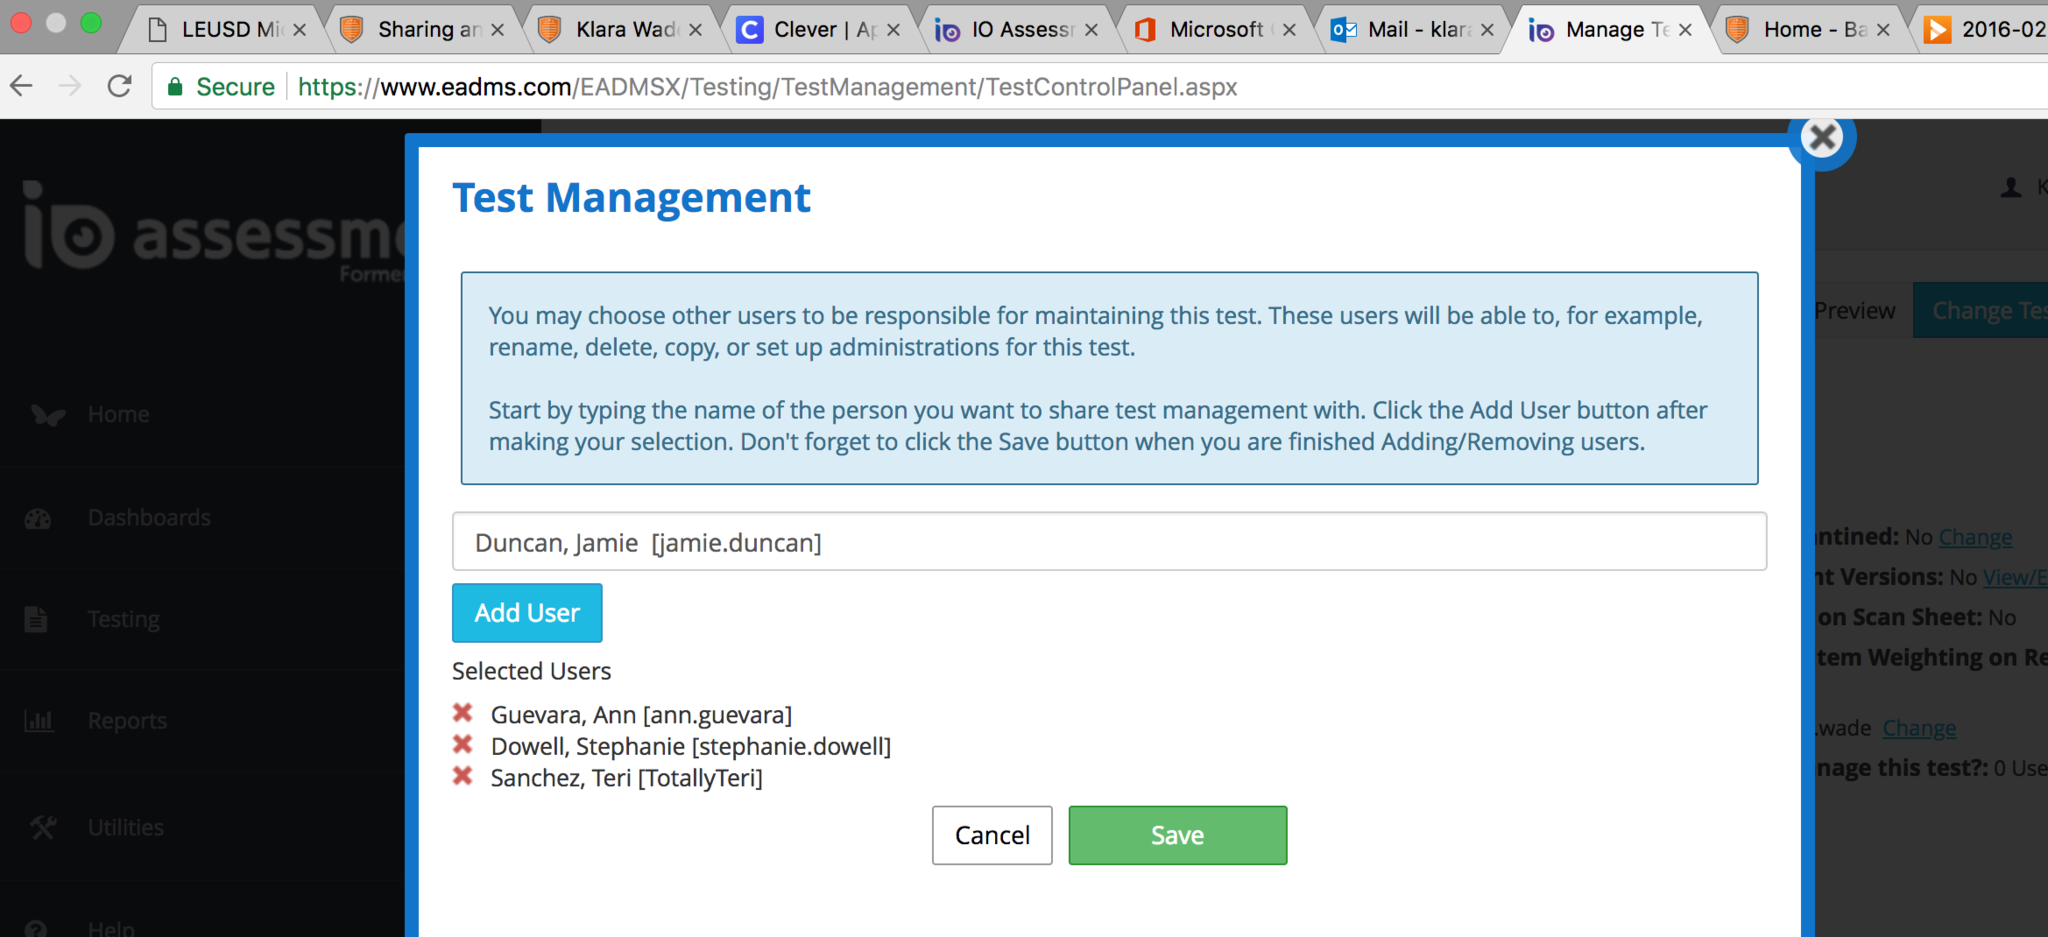Remove Dowell, Stephanie from selected users
The width and height of the screenshot is (2048, 937).
[x=462, y=745]
